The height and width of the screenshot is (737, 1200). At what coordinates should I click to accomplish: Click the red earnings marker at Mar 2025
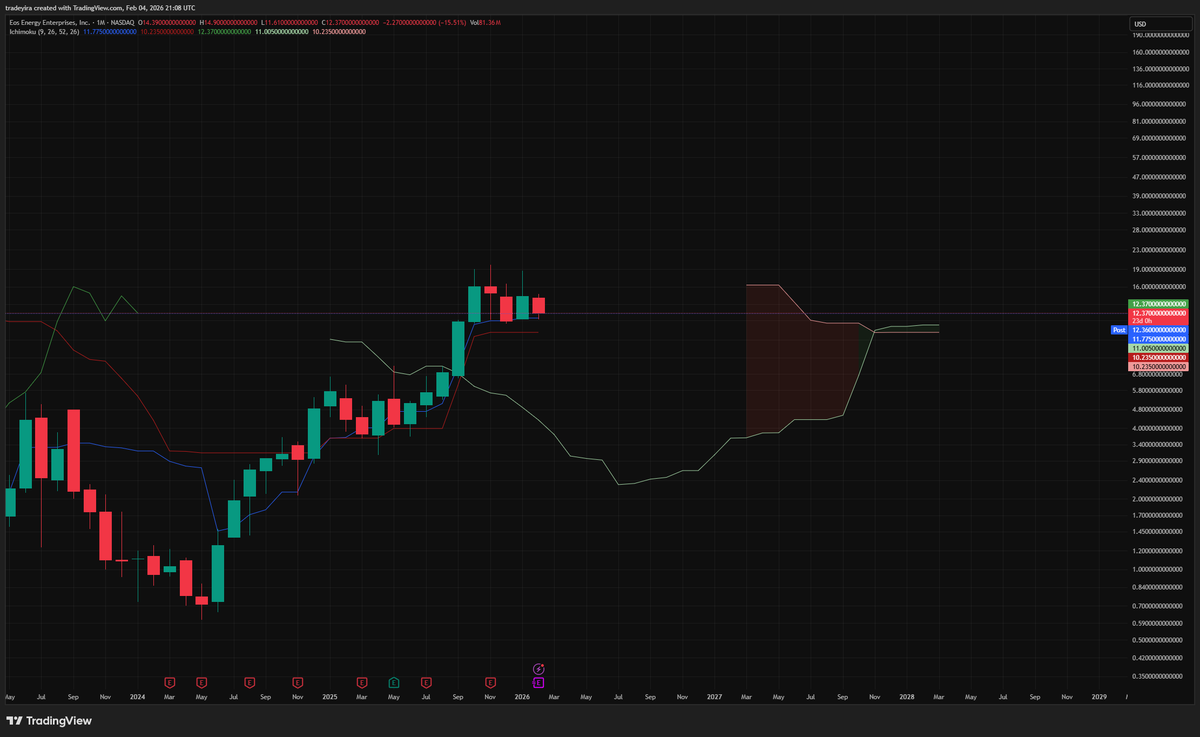(361, 682)
